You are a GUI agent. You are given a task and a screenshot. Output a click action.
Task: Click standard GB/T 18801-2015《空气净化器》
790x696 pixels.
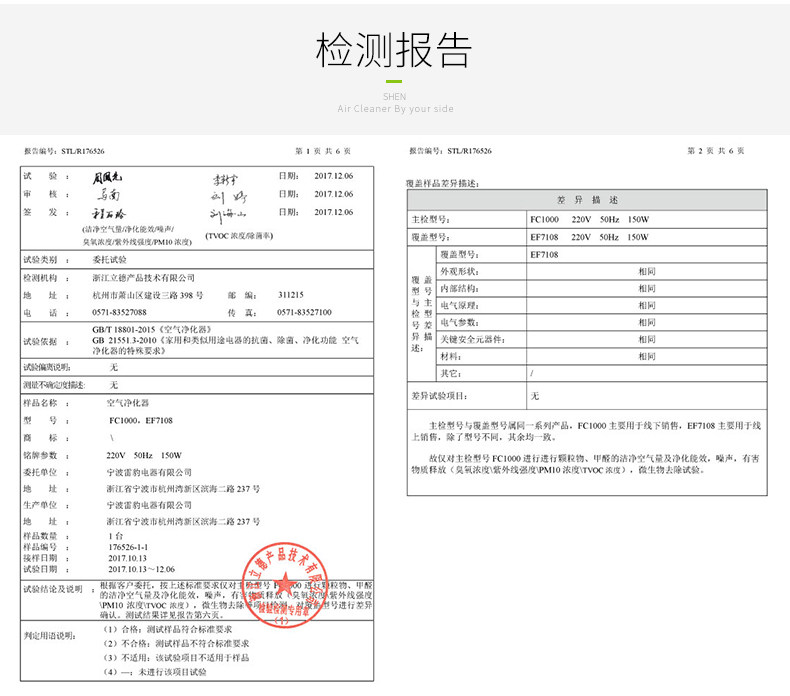[152, 330]
